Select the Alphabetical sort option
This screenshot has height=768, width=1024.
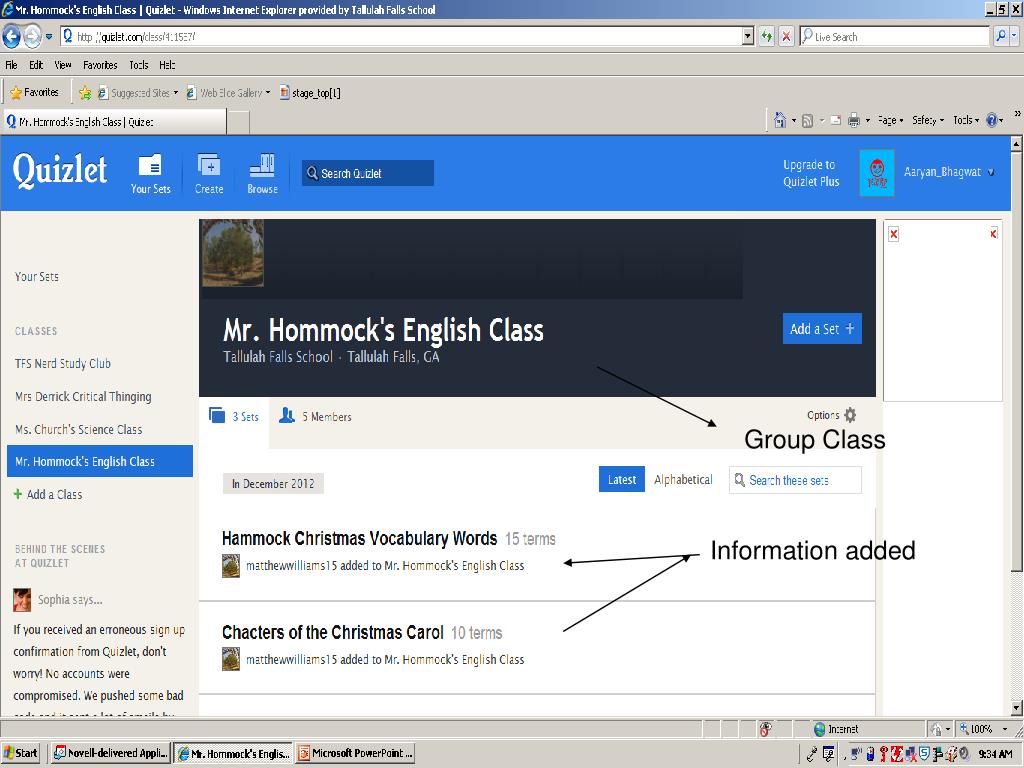(x=683, y=479)
